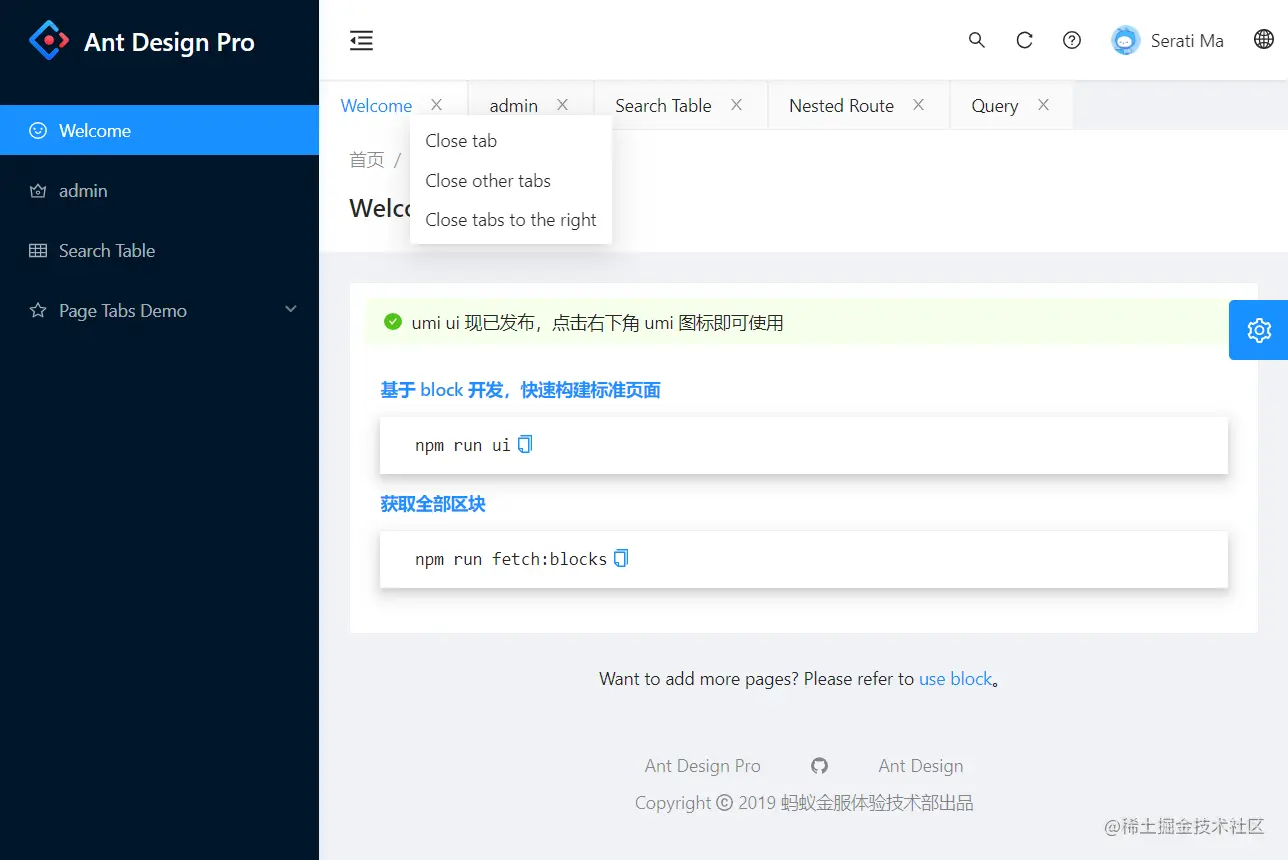Collapse the sidebar with the menu fold icon
Image resolution: width=1288 pixels, height=860 pixels.
tap(361, 40)
